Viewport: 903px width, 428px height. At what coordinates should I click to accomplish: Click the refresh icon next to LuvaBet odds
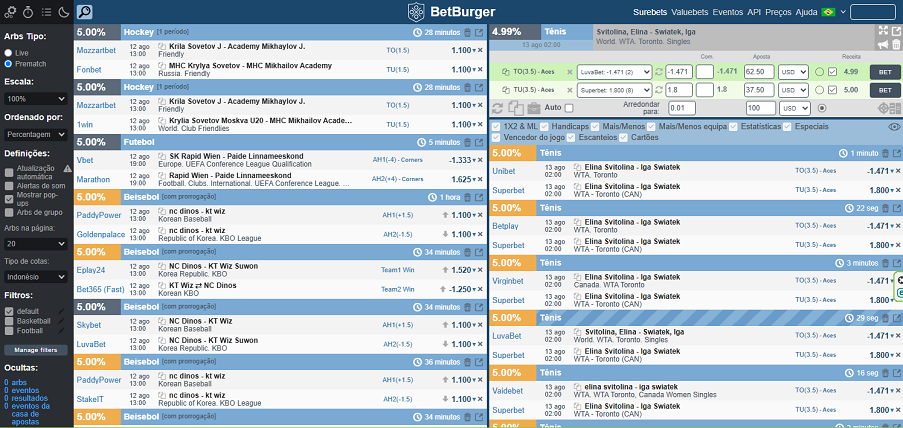pyautogui.click(x=659, y=72)
